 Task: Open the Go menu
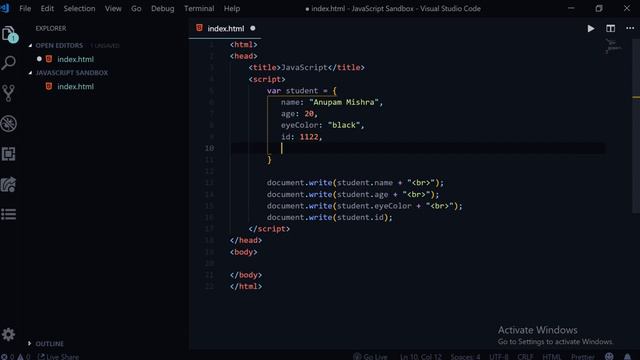pos(136,8)
